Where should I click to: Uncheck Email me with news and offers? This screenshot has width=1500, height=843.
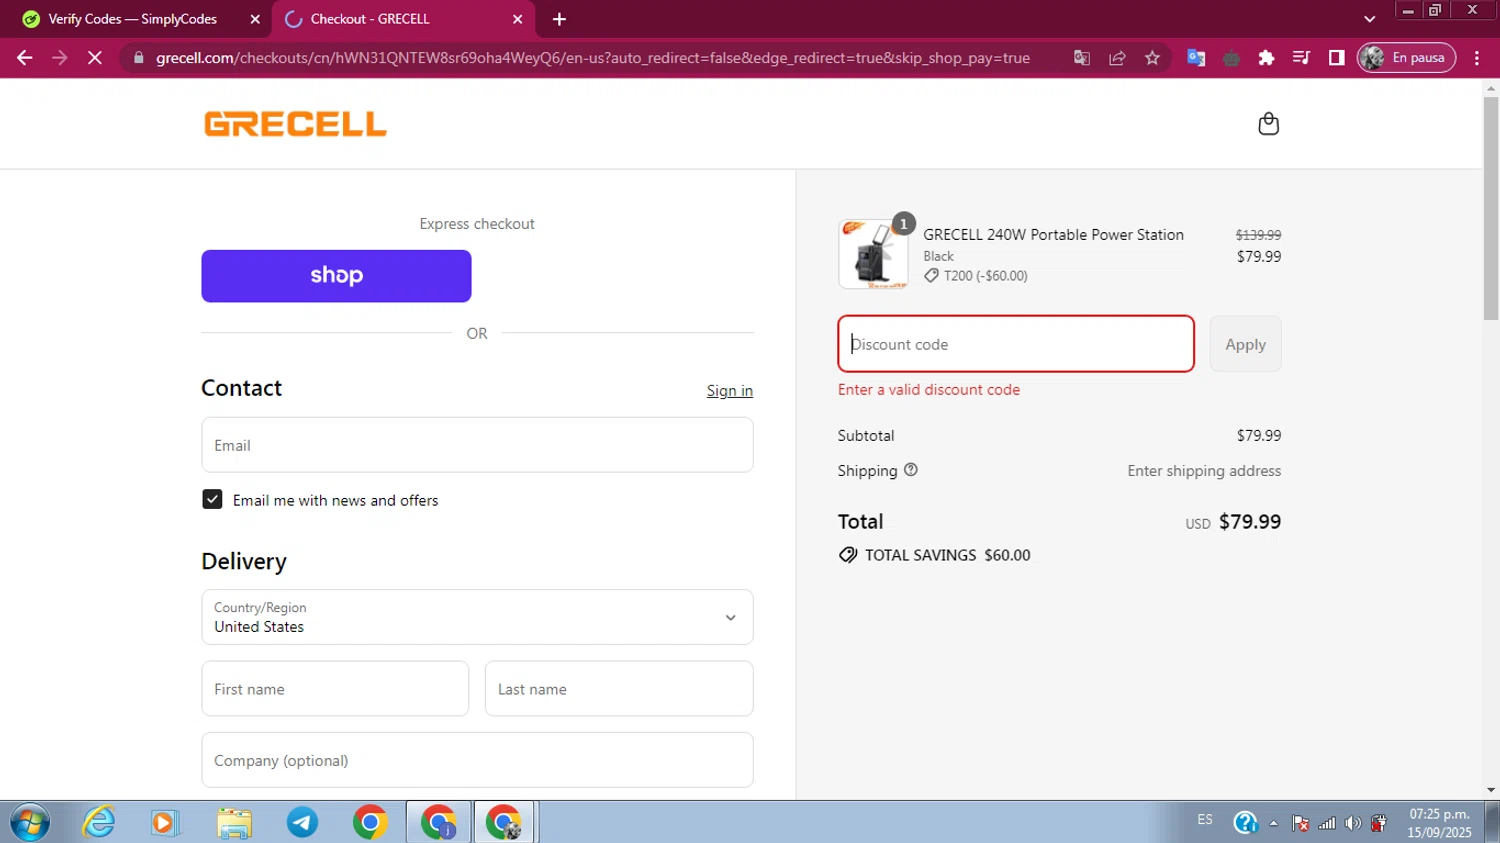(x=212, y=499)
